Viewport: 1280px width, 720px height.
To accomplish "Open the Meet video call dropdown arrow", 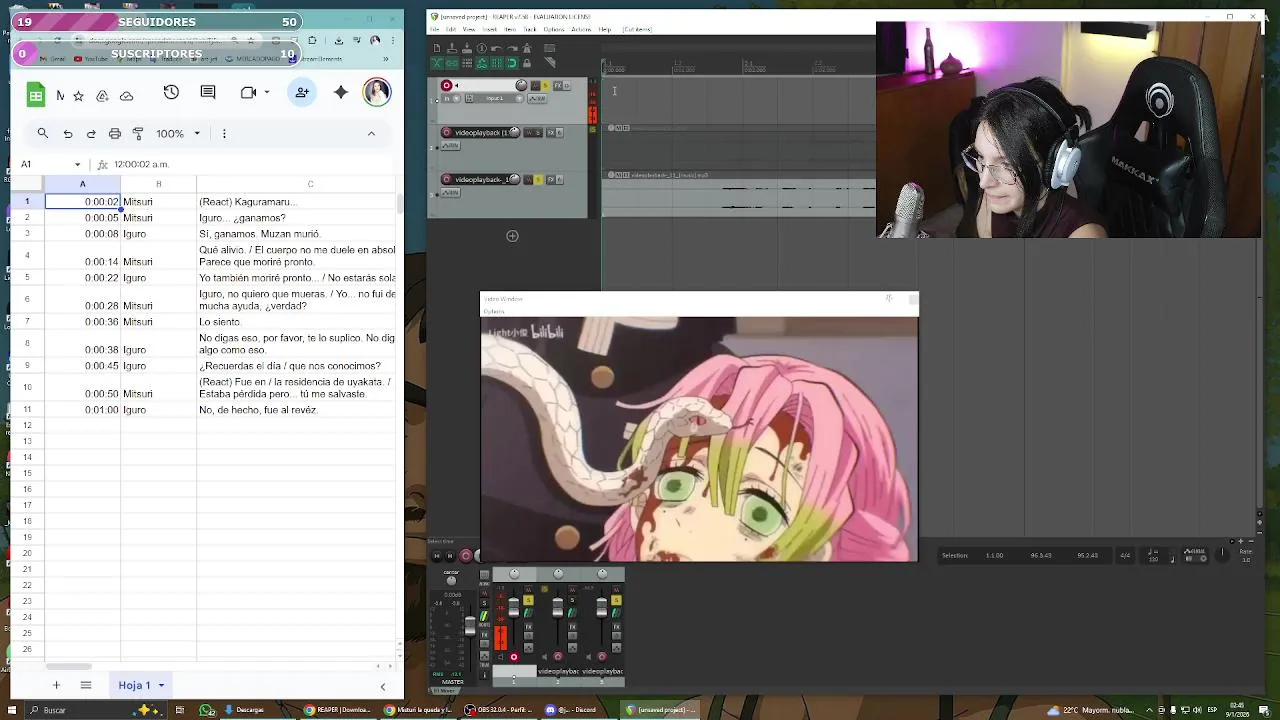I will click(267, 92).
